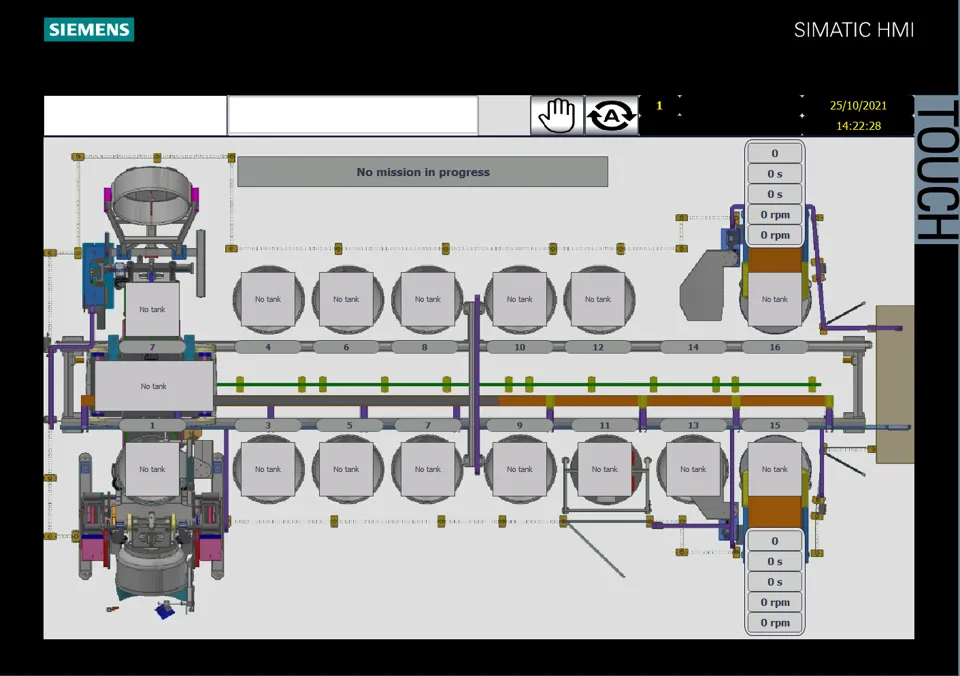Select the 0 counter in station 15 readout
The width and height of the screenshot is (960, 676).
775,541
